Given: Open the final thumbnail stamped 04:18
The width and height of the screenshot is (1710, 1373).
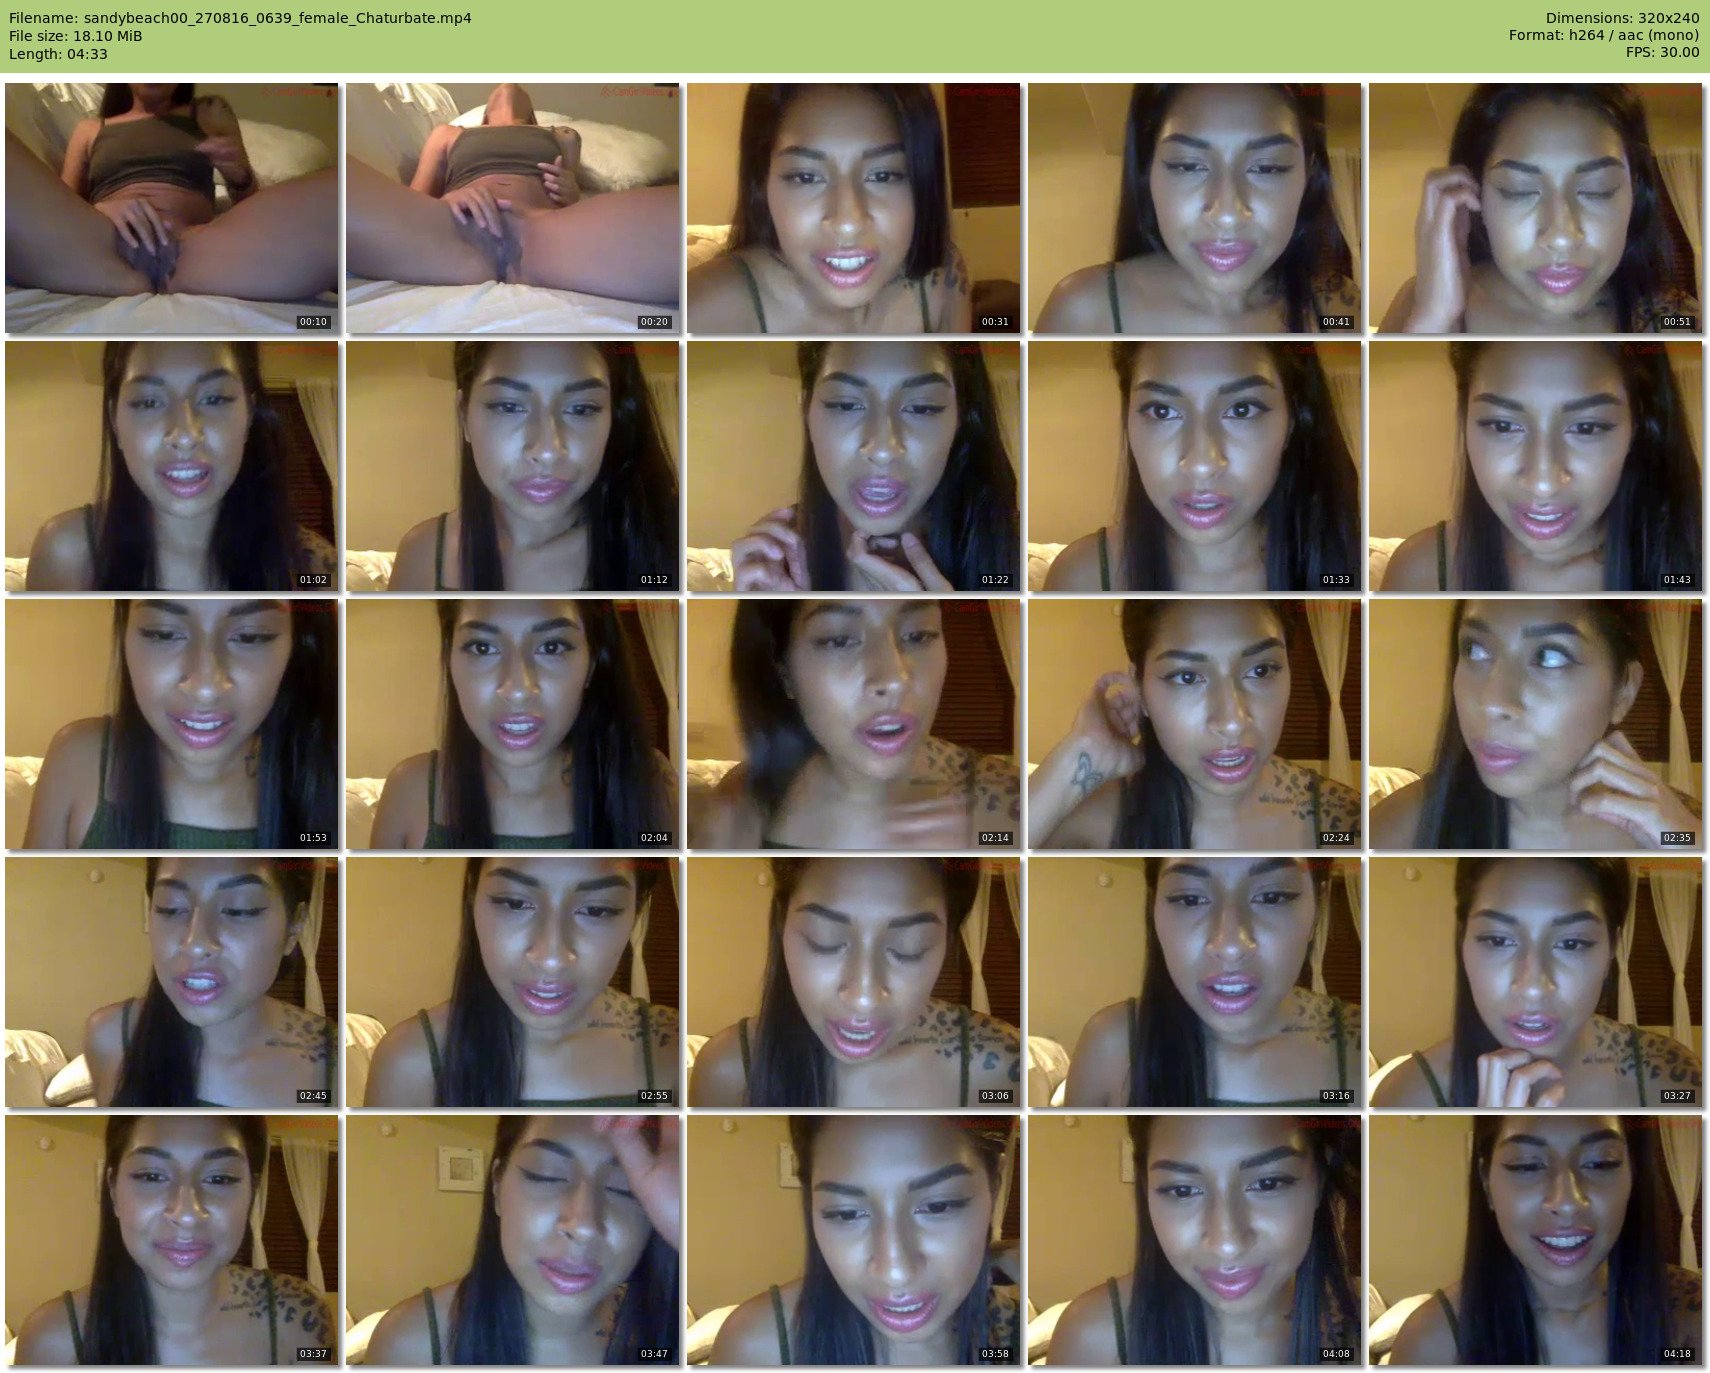Looking at the screenshot, I should coord(1536,1240).
